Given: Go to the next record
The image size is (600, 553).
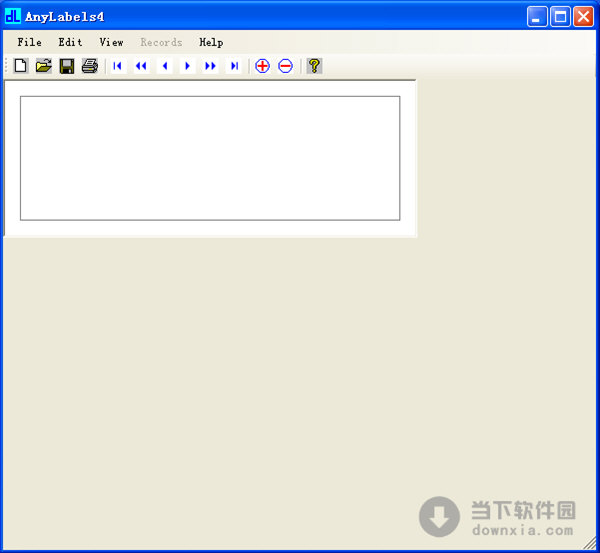Looking at the screenshot, I should click(x=188, y=66).
